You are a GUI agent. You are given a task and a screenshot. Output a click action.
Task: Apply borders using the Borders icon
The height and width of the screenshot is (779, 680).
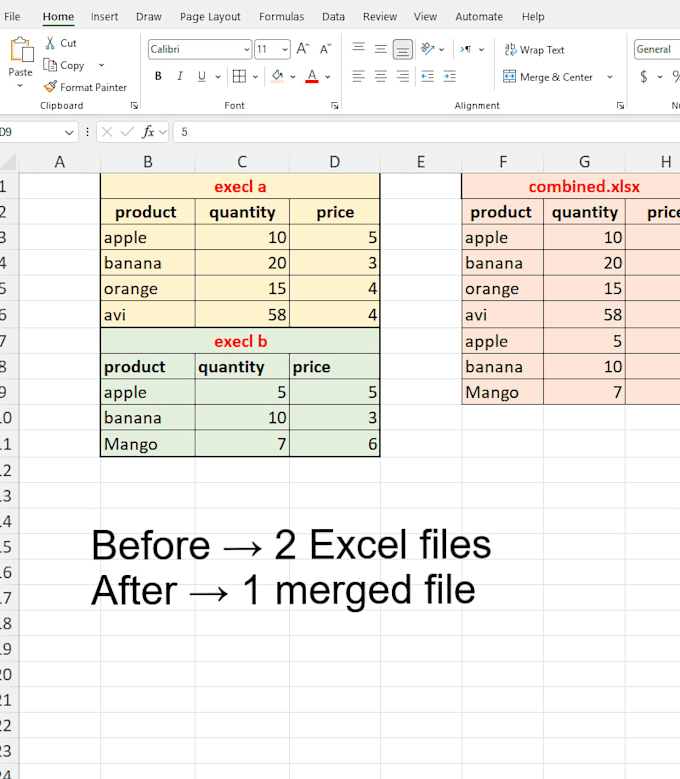coord(239,76)
